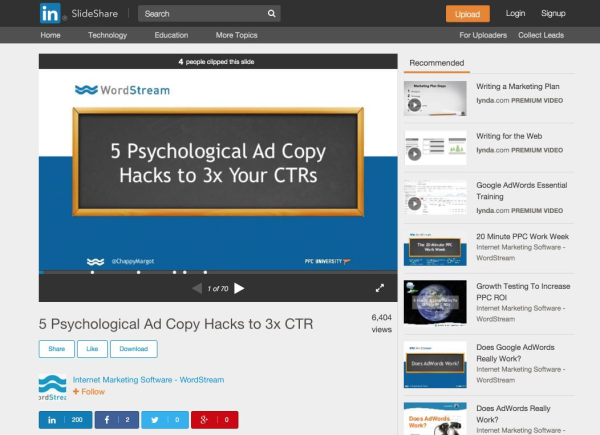Advance to the next slide arrow
This screenshot has height=435, width=600.
[x=239, y=288]
